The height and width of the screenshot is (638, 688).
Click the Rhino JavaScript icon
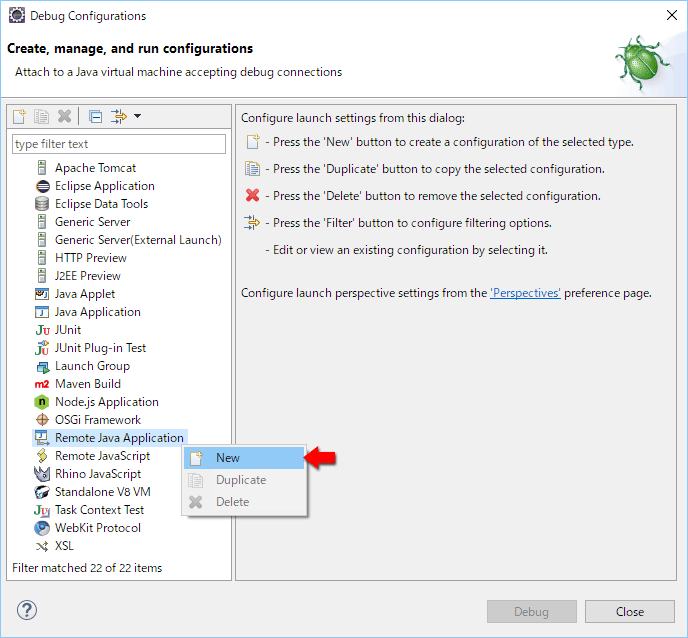tap(42, 474)
